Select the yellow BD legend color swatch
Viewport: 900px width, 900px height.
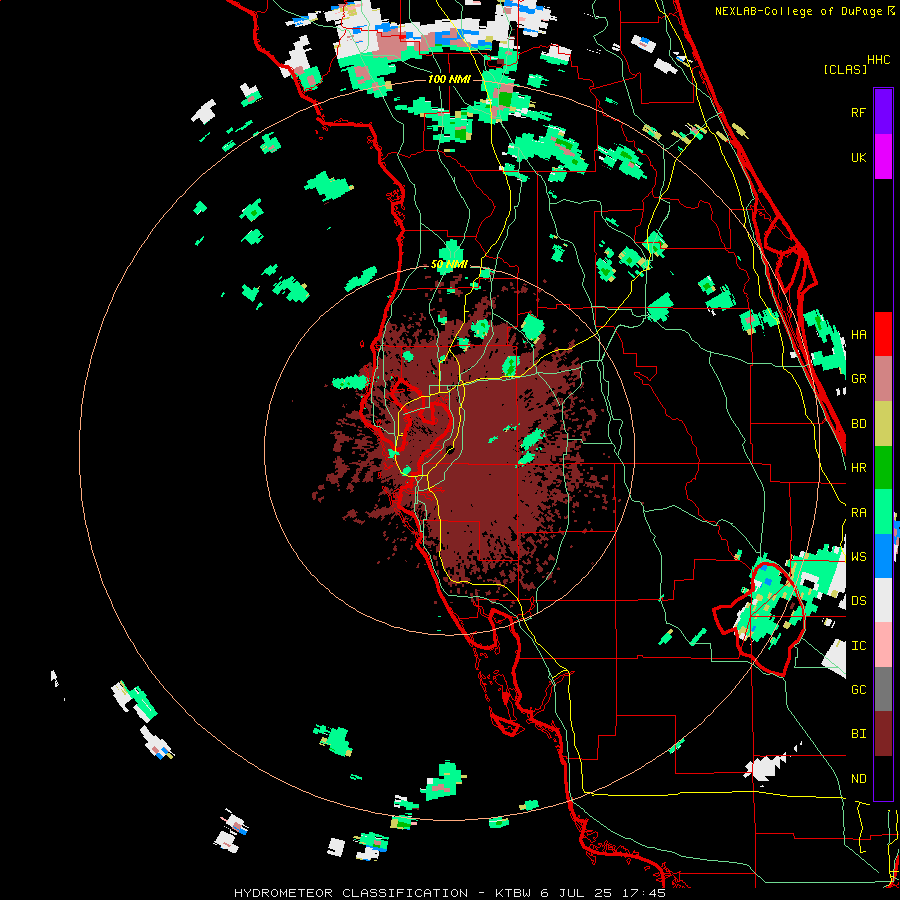[883, 424]
